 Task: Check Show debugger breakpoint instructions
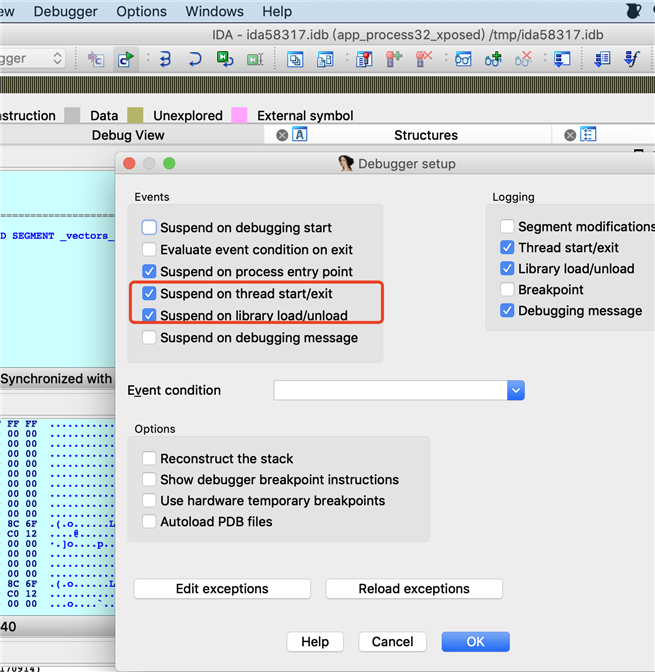coord(149,480)
